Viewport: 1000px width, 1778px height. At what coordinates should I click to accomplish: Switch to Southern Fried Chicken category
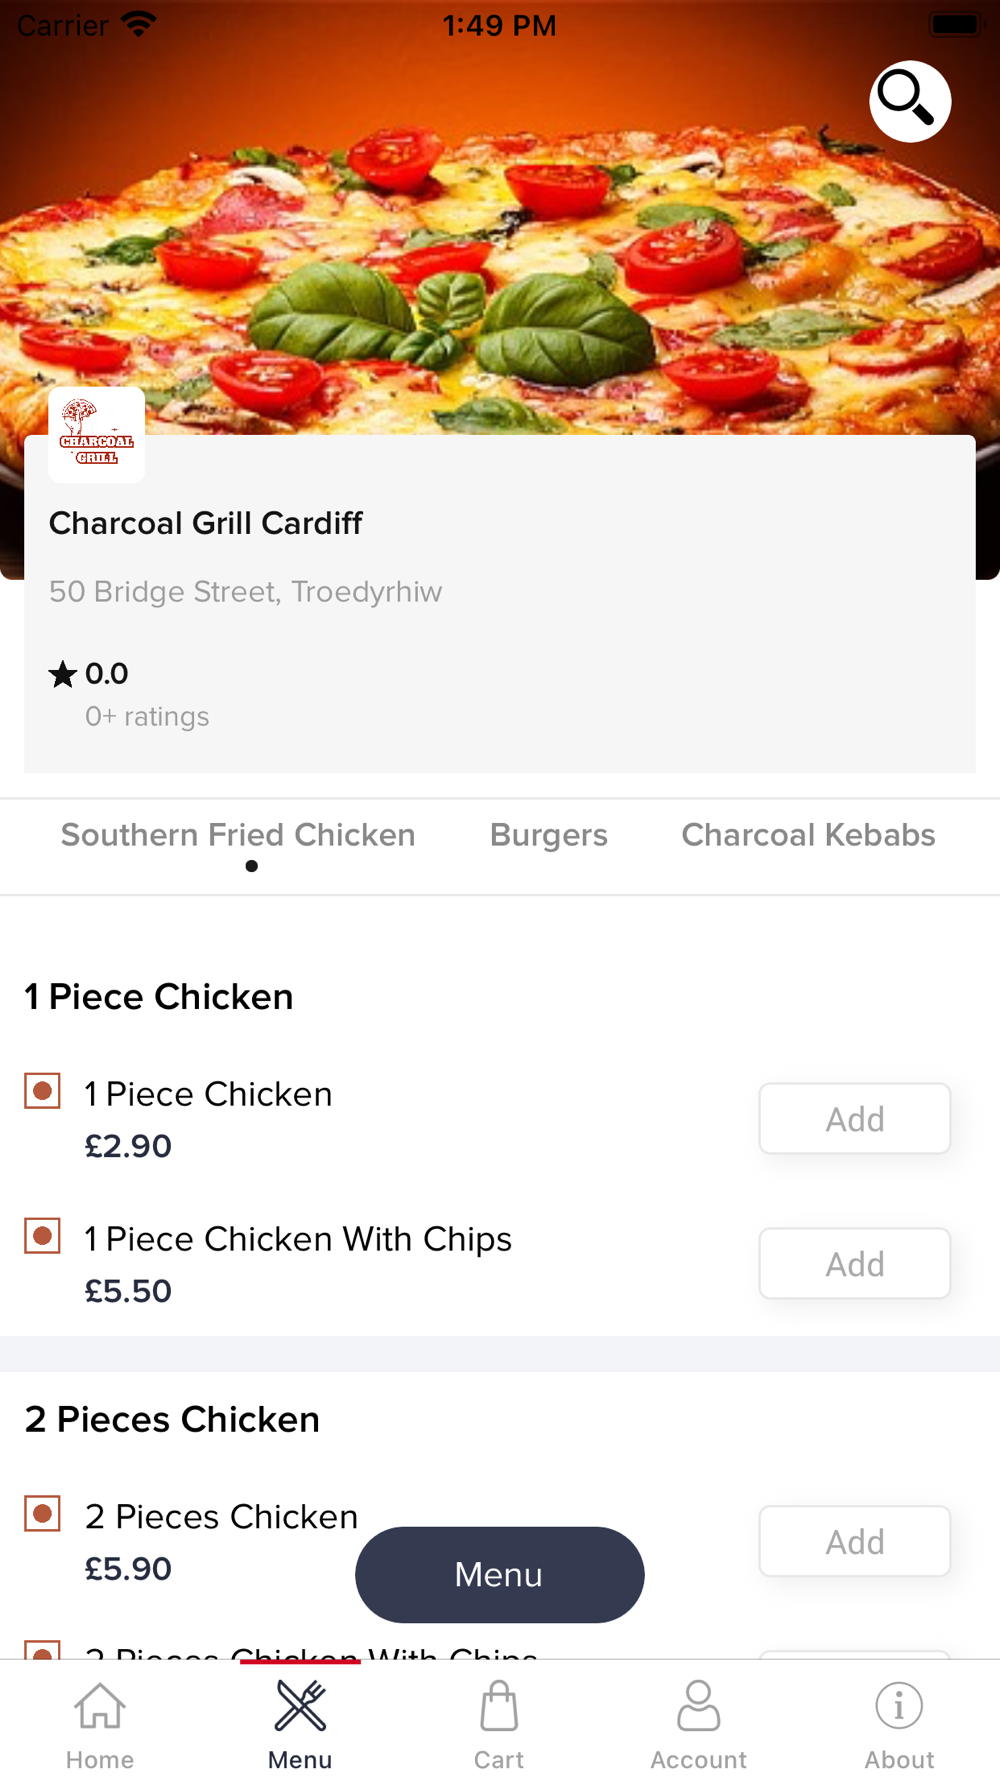tap(238, 835)
